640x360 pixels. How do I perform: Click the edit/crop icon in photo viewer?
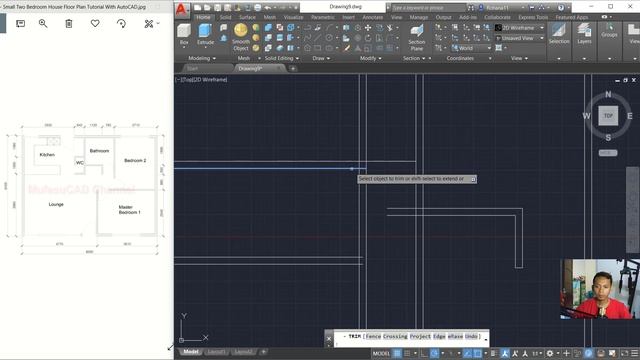pos(149,24)
